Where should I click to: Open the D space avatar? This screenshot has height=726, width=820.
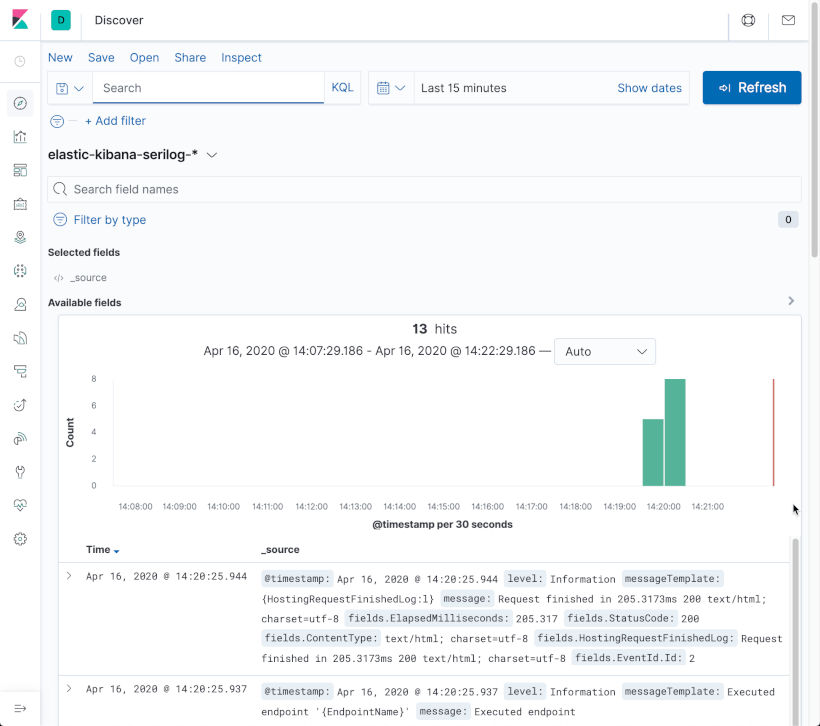[x=61, y=20]
